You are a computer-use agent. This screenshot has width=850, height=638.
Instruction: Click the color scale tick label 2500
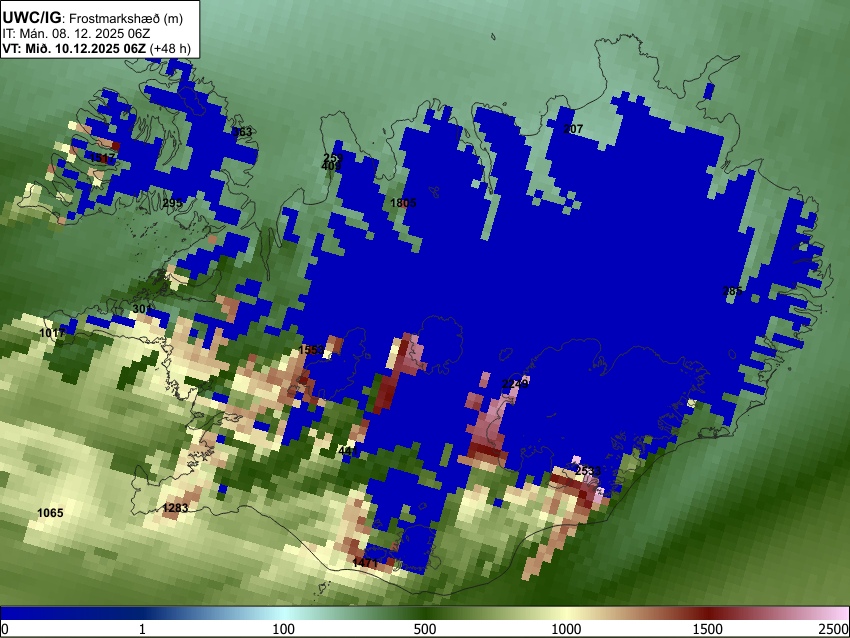[x=834, y=629]
